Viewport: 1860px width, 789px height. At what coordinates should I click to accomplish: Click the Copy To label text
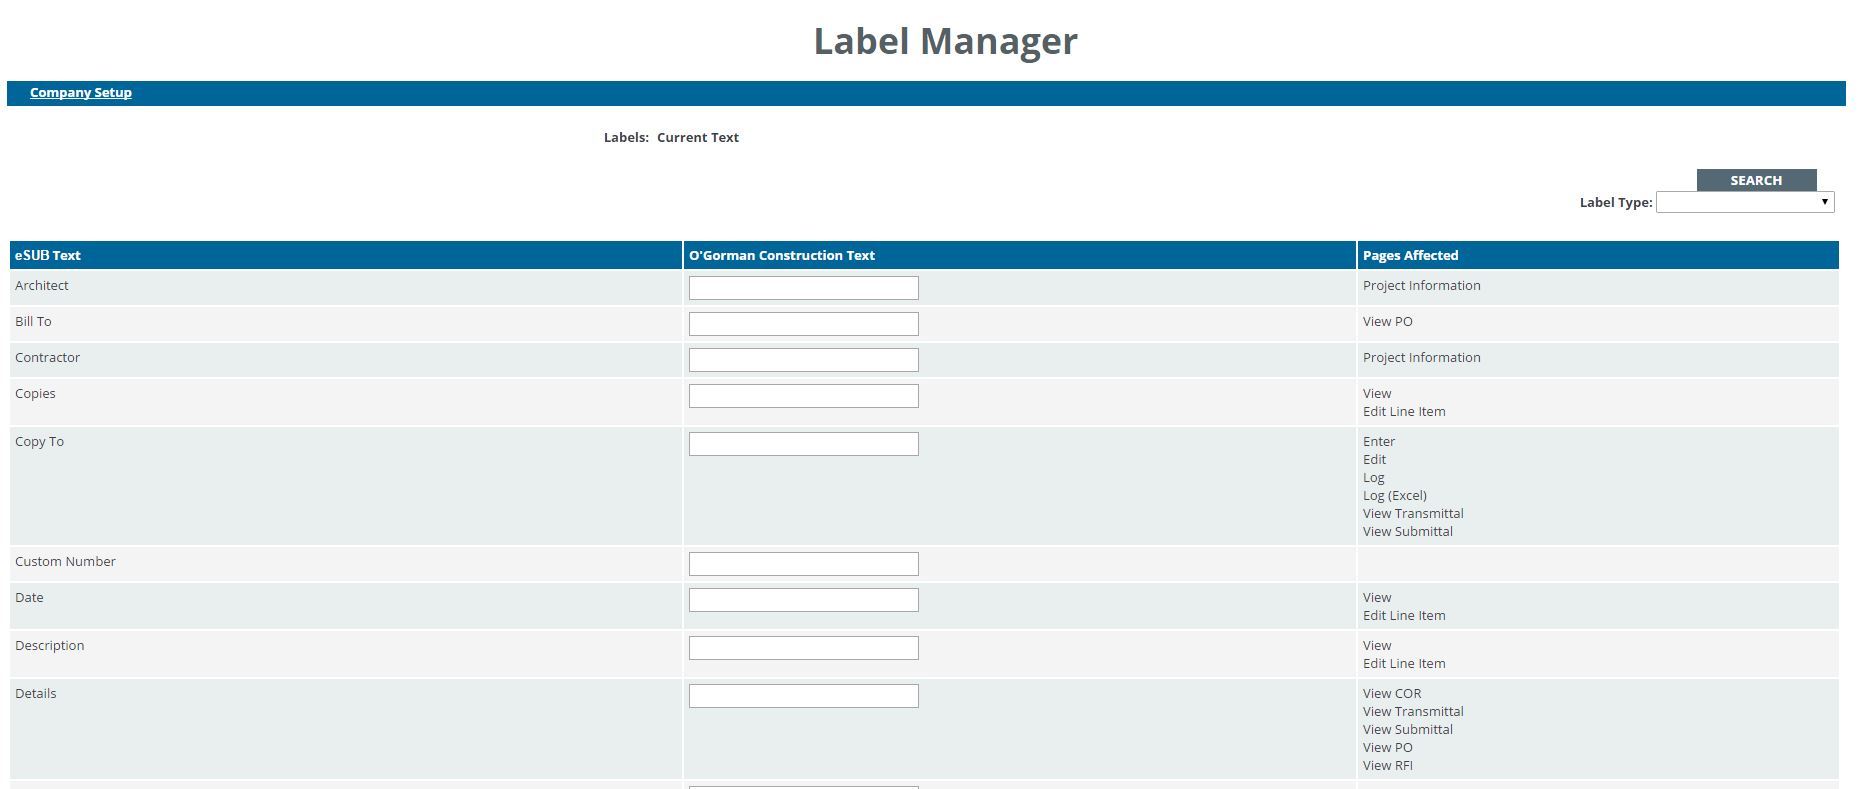tap(39, 441)
